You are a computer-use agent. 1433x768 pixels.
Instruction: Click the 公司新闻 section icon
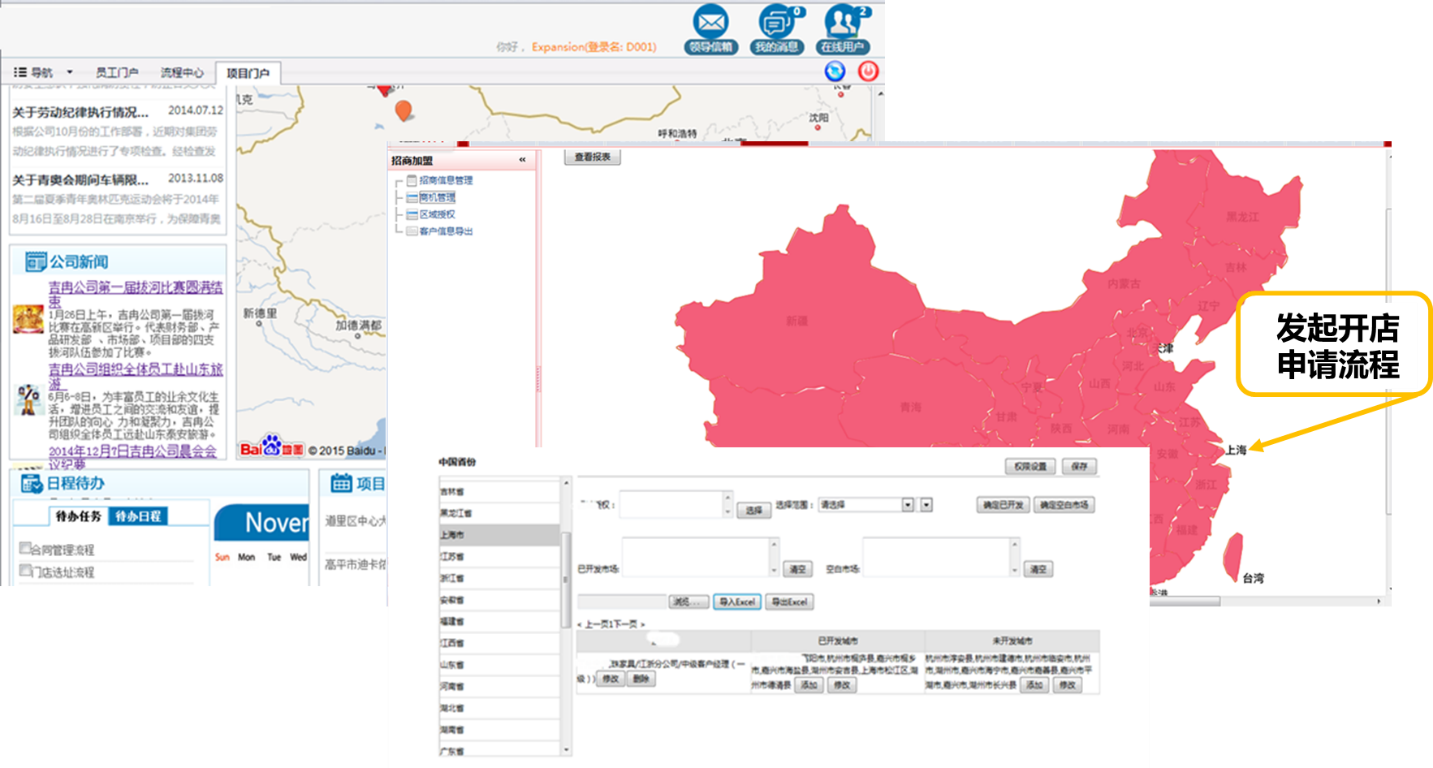(36, 262)
